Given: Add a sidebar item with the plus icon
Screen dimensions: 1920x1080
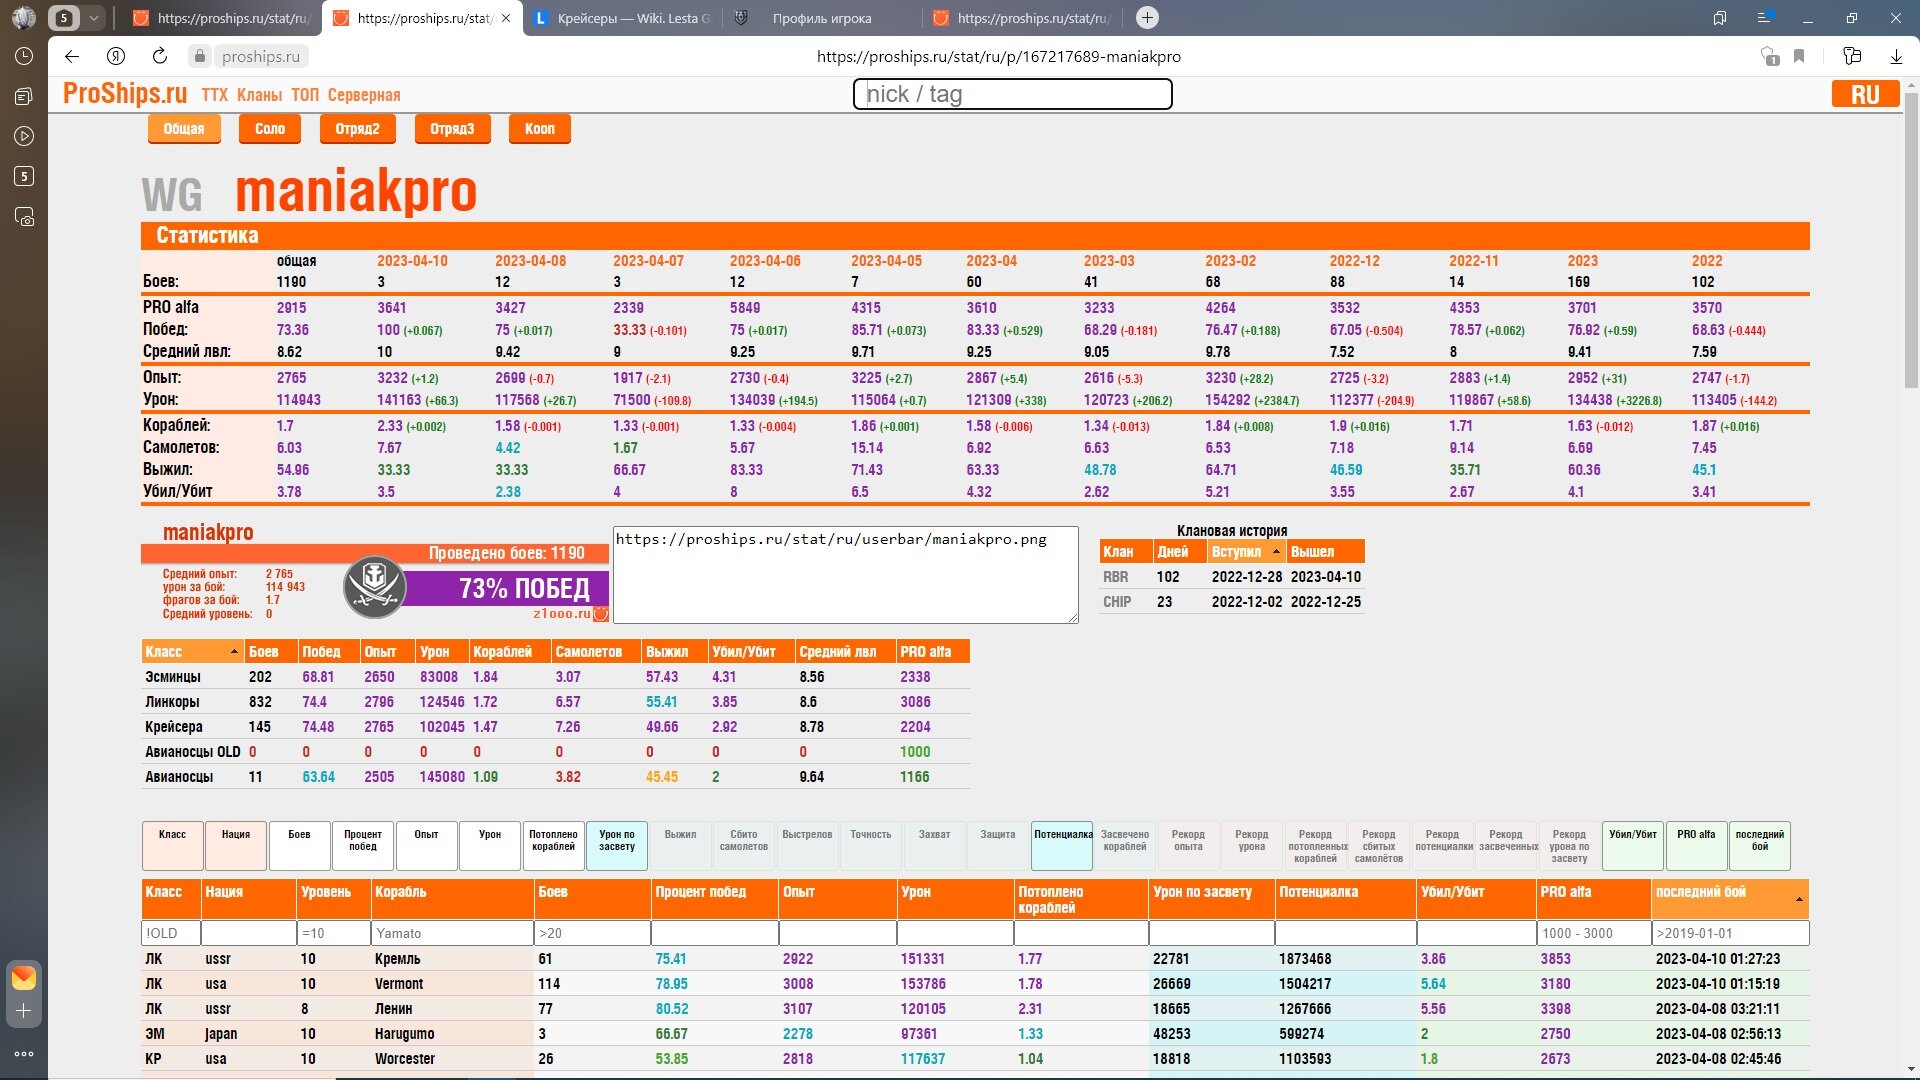Looking at the screenshot, I should 24,1011.
